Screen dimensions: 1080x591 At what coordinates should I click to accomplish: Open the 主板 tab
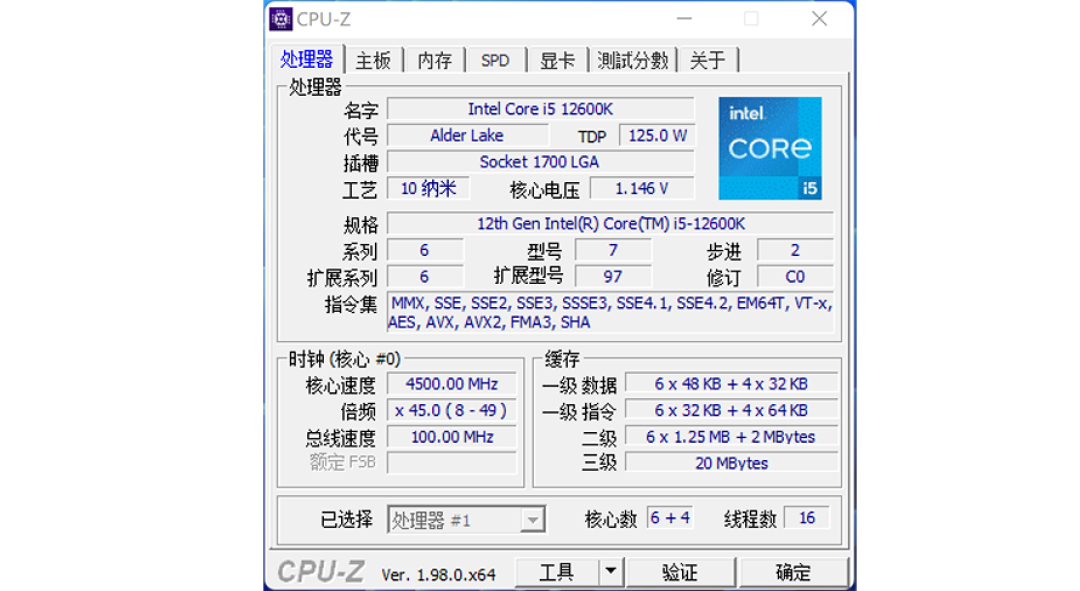(373, 61)
